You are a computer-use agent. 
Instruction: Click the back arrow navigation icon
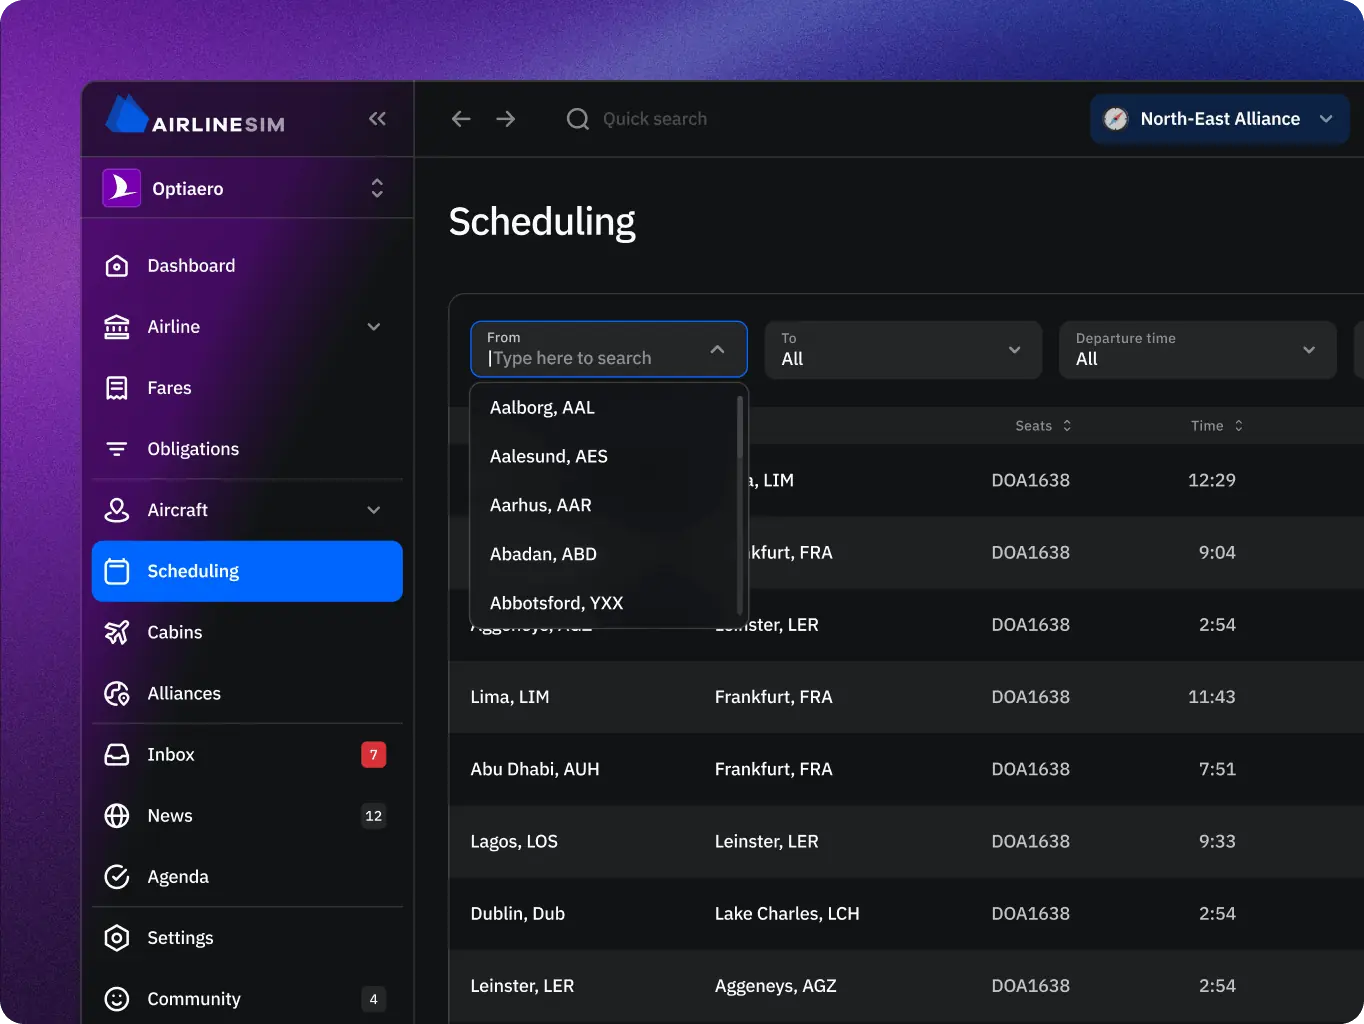[461, 119]
